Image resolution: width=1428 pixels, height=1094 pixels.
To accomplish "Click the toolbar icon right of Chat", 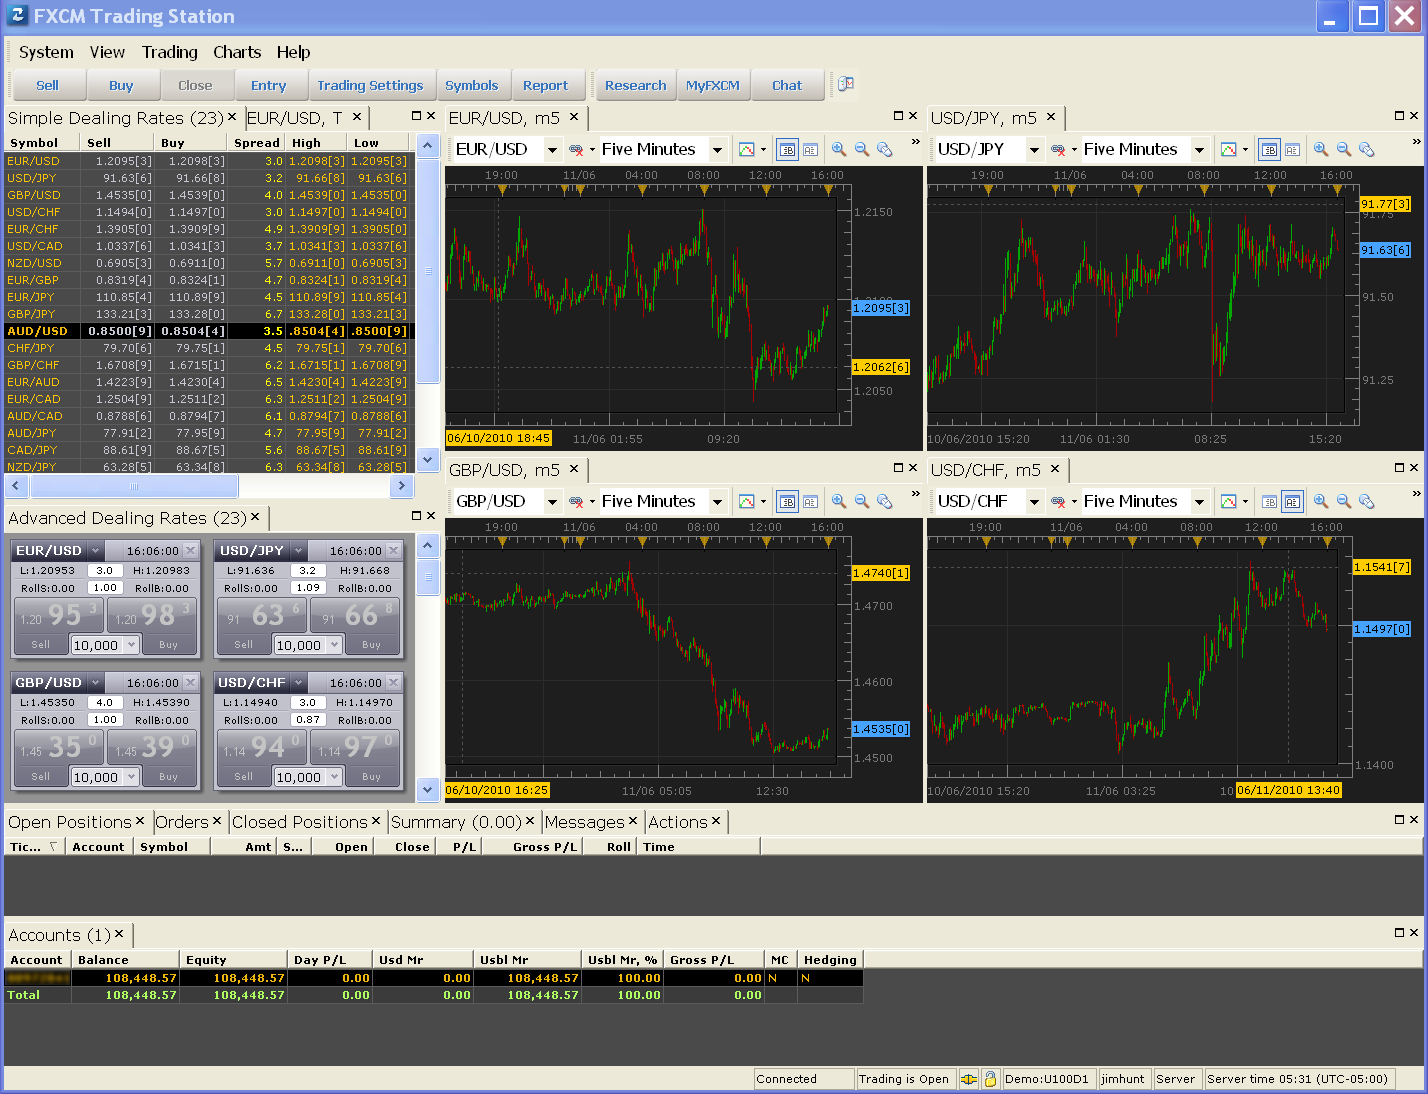I will point(845,85).
